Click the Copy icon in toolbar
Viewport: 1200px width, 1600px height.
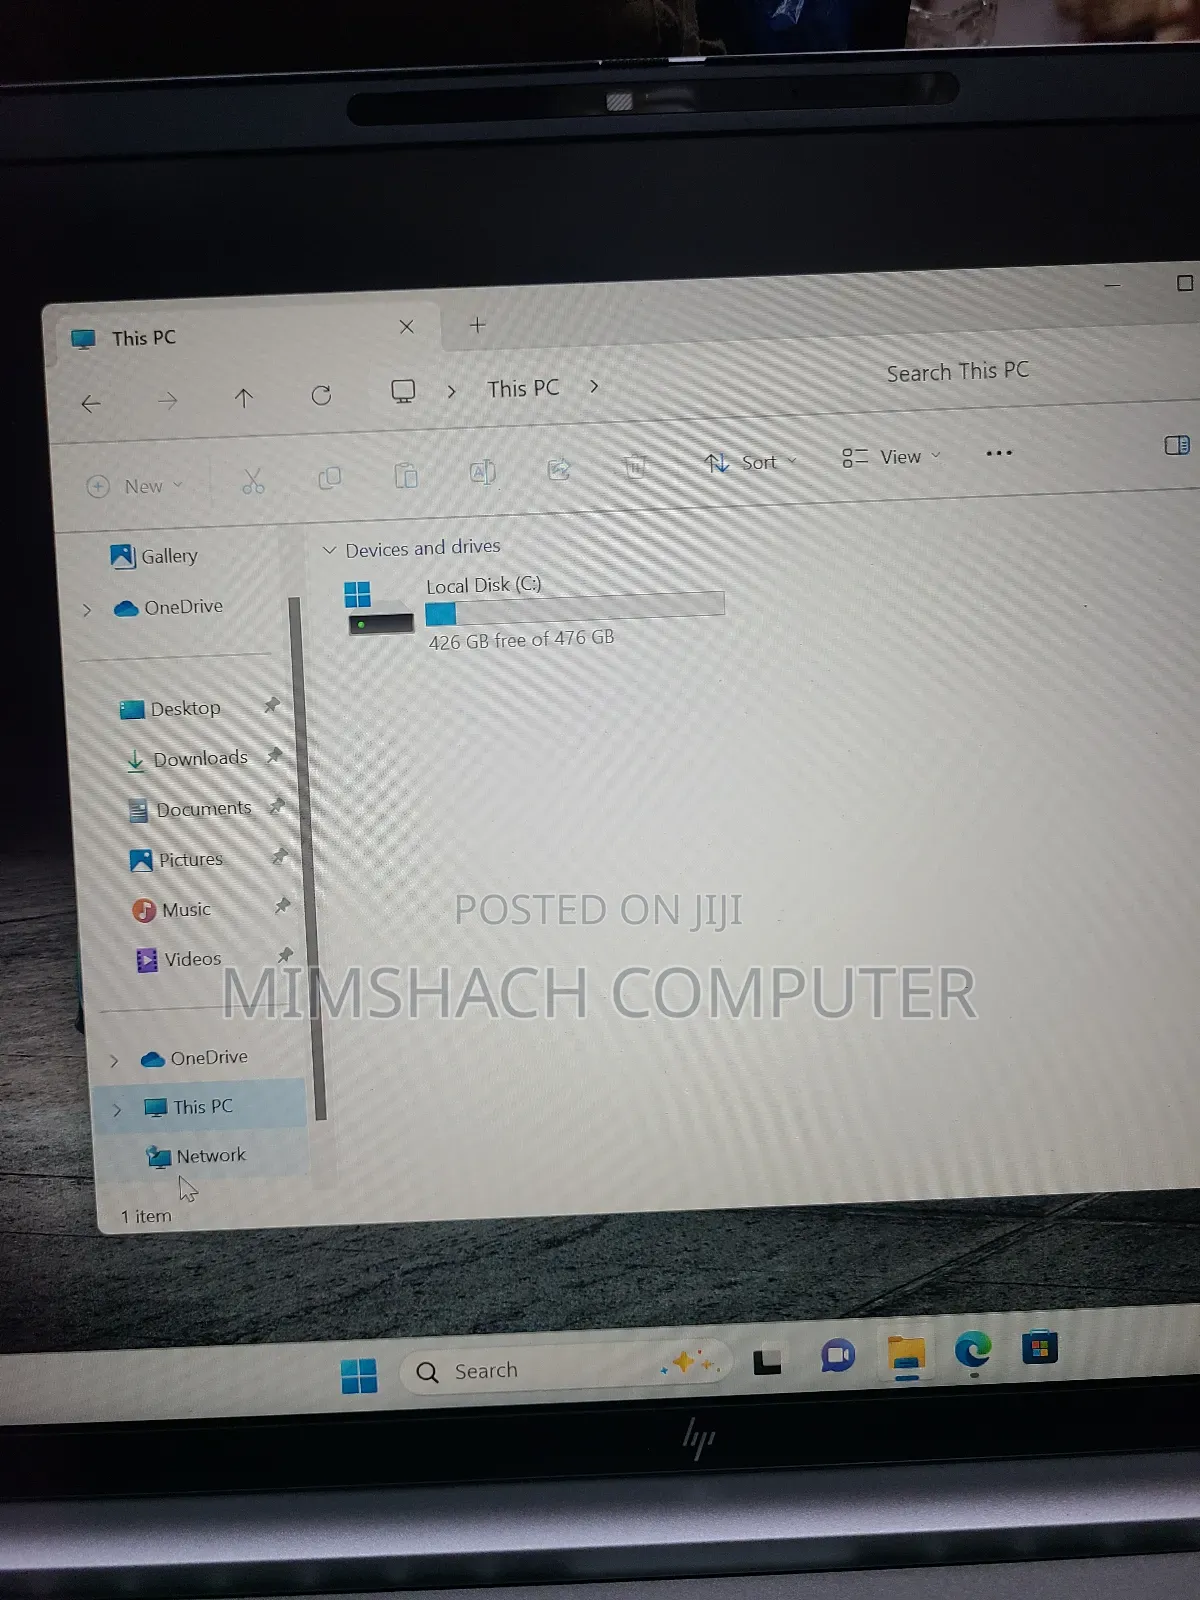329,478
